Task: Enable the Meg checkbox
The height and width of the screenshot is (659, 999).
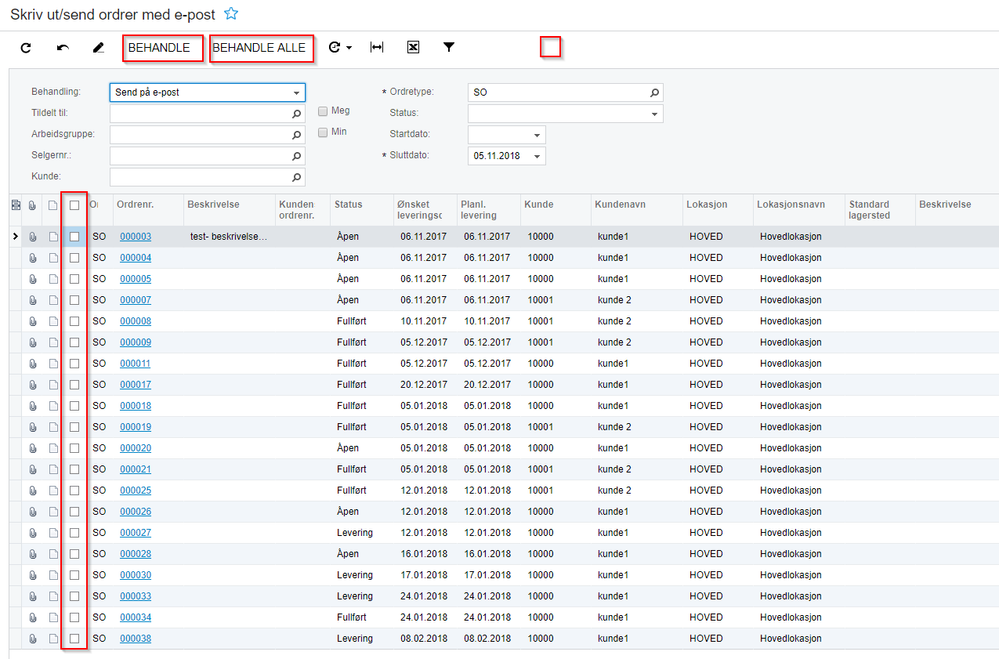Action: click(x=323, y=111)
